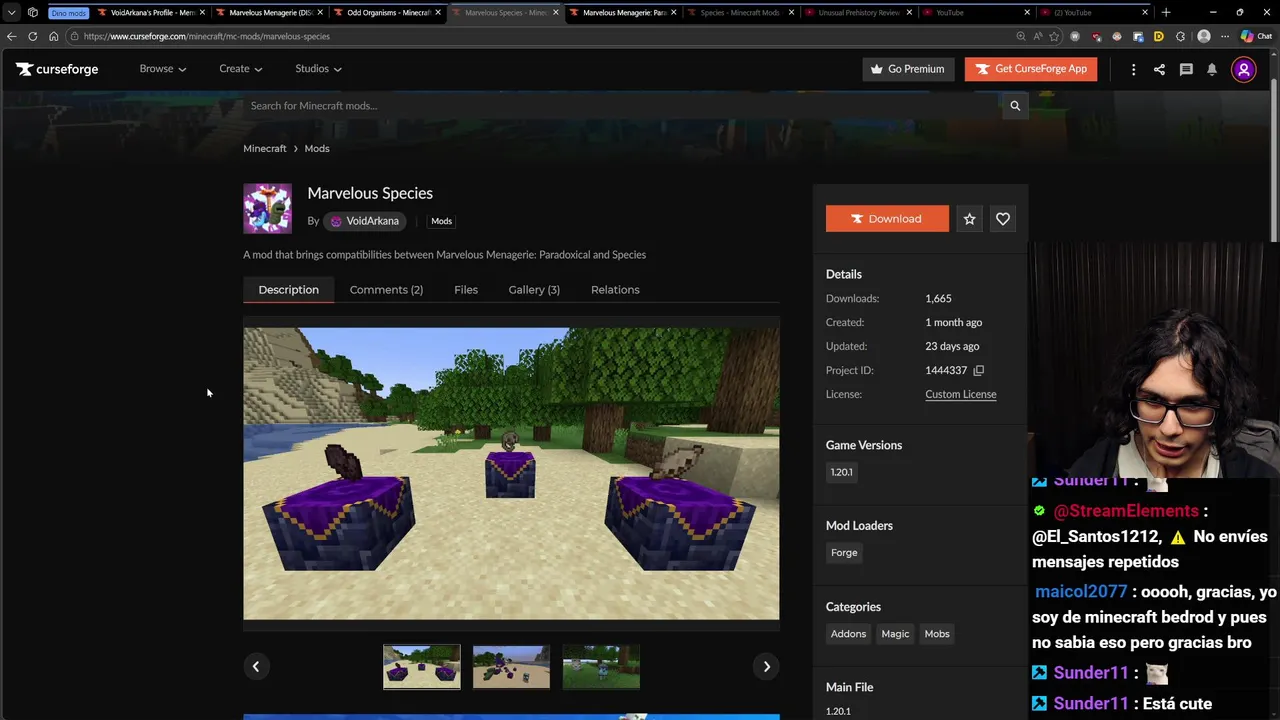Image resolution: width=1280 pixels, height=720 pixels.
Task: Click the Mods breadcrumb link
Action: 317,149
